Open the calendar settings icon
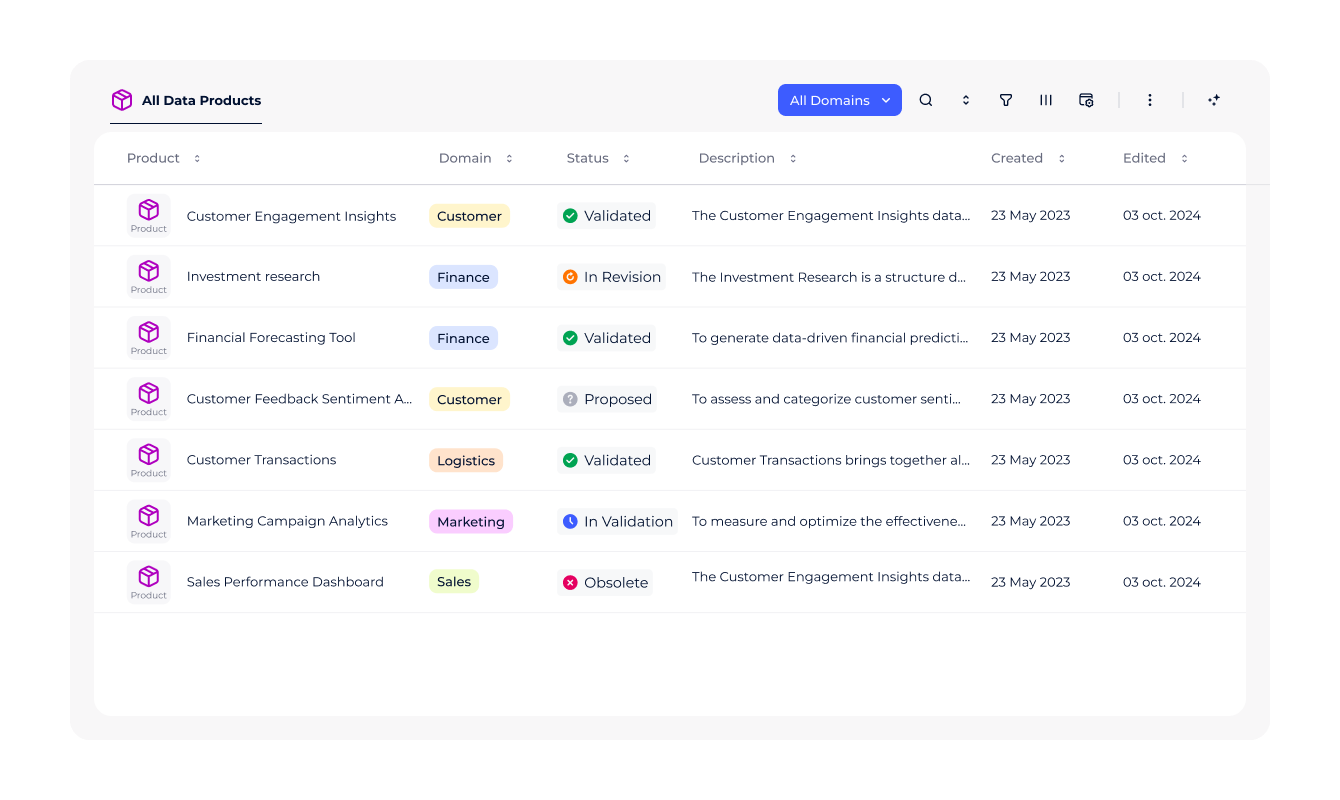Viewport: 1340px width, 800px height. pyautogui.click(x=1086, y=100)
